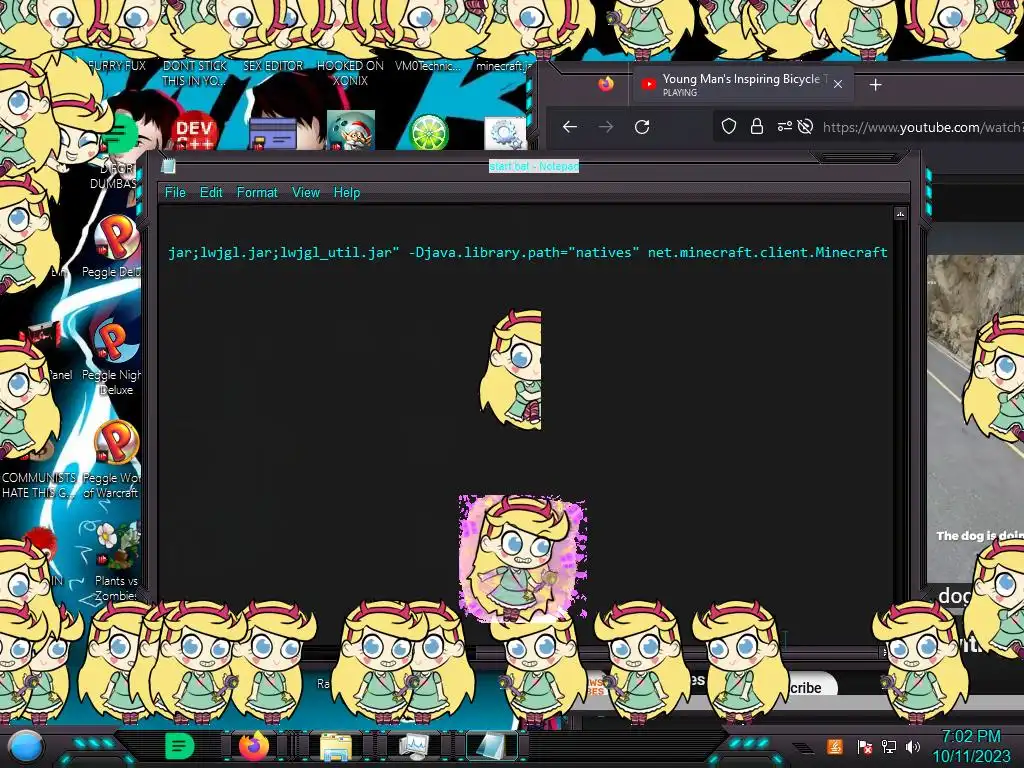
Task: Click the VM0Technic desktop label
Action: coord(428,66)
